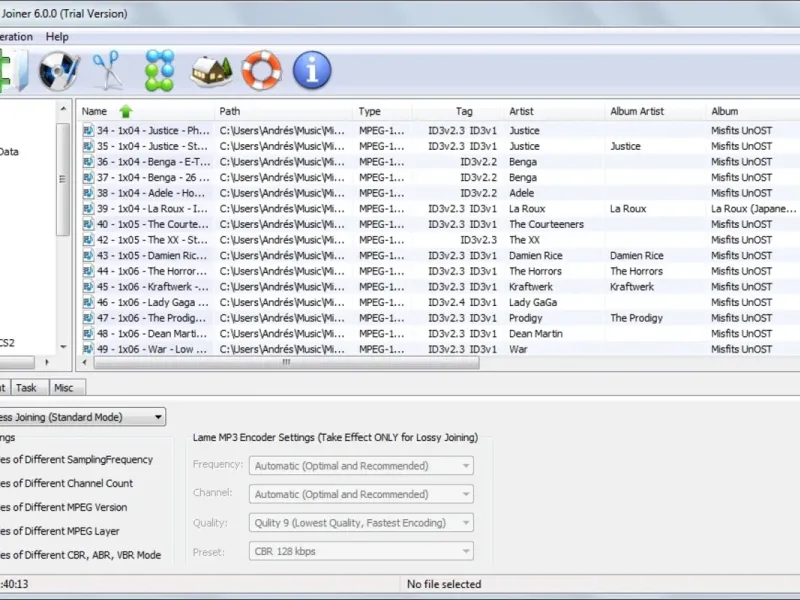Viewport: 800px width, 600px height.
Task: Click right arrow of folder tree horizontal scrollbar
Action: (46, 362)
